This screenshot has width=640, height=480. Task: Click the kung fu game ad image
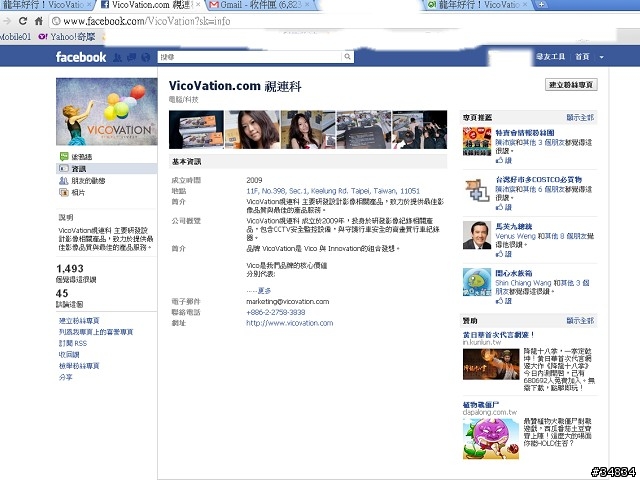(x=491, y=364)
